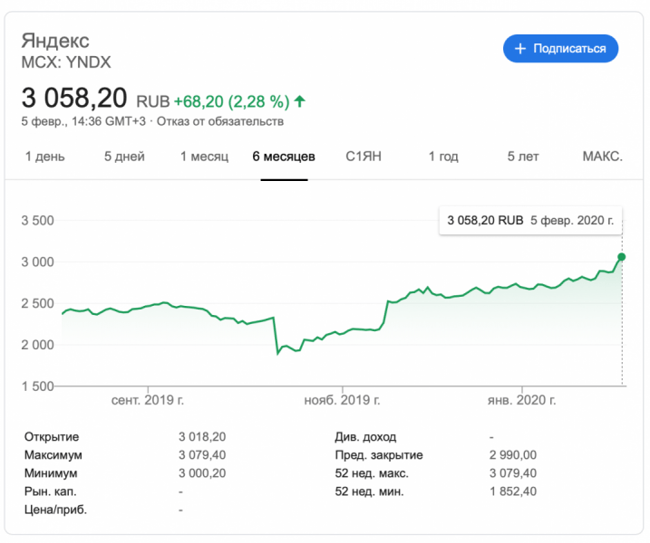This screenshot has height=543, width=650.
Task: Open the 1 месяц chart range
Action: [x=204, y=157]
